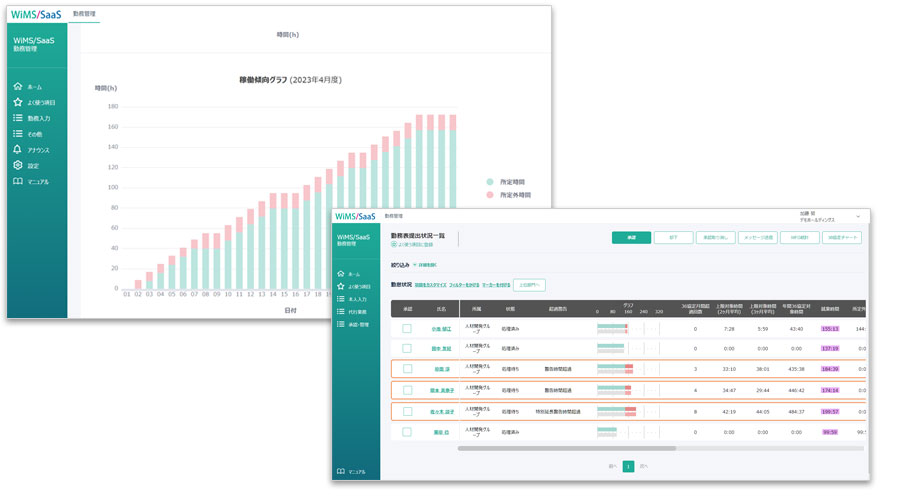Click WiMS/SaaS logo in back window header
This screenshot has width=900, height=500.
(x=36, y=14)
